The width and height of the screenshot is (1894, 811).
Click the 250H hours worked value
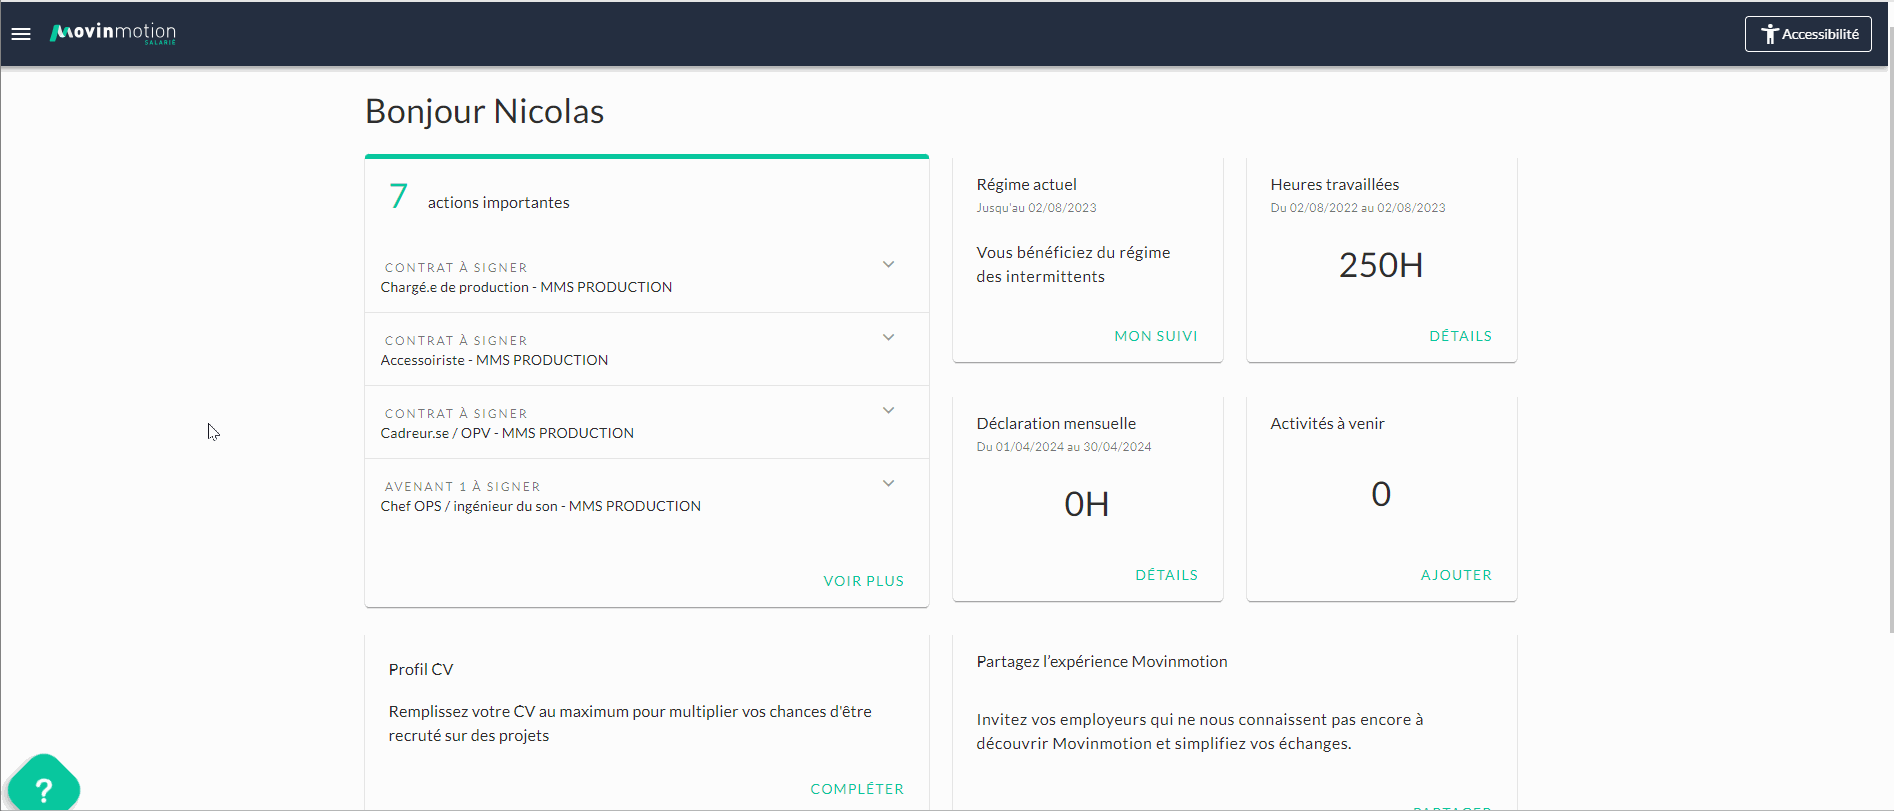pyautogui.click(x=1381, y=265)
